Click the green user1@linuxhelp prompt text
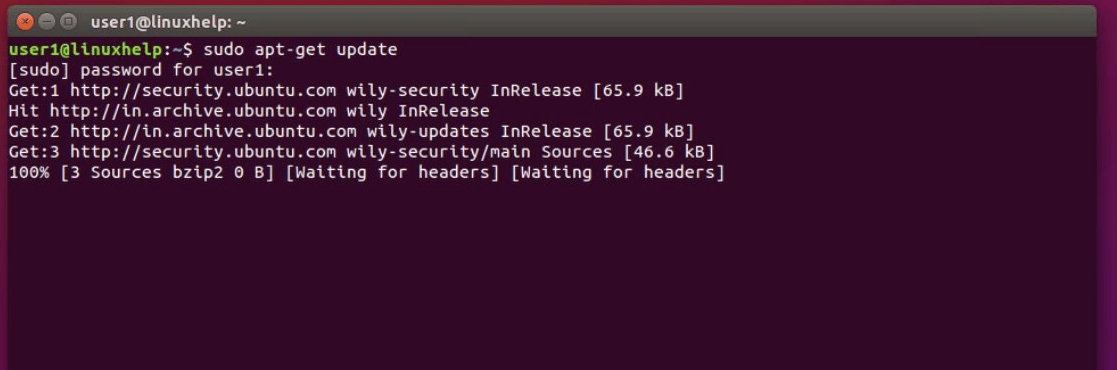 (x=86, y=50)
